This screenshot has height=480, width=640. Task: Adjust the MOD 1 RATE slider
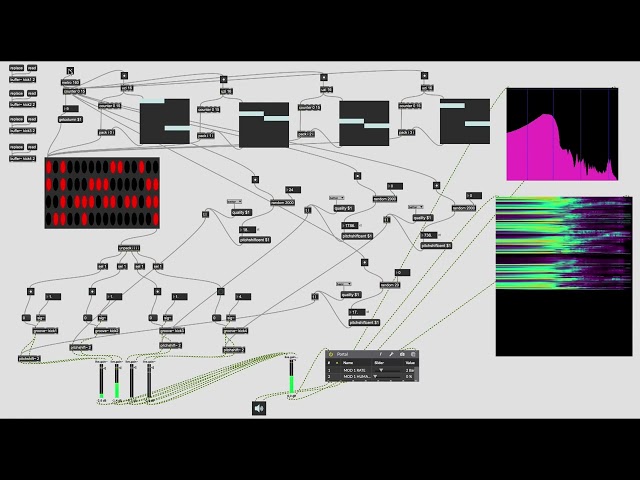[x=387, y=370]
